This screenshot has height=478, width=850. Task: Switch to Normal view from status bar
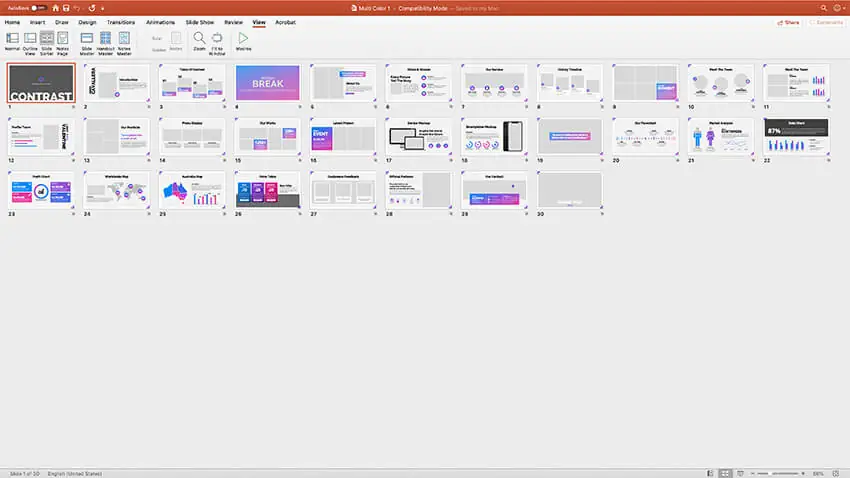(x=710, y=474)
